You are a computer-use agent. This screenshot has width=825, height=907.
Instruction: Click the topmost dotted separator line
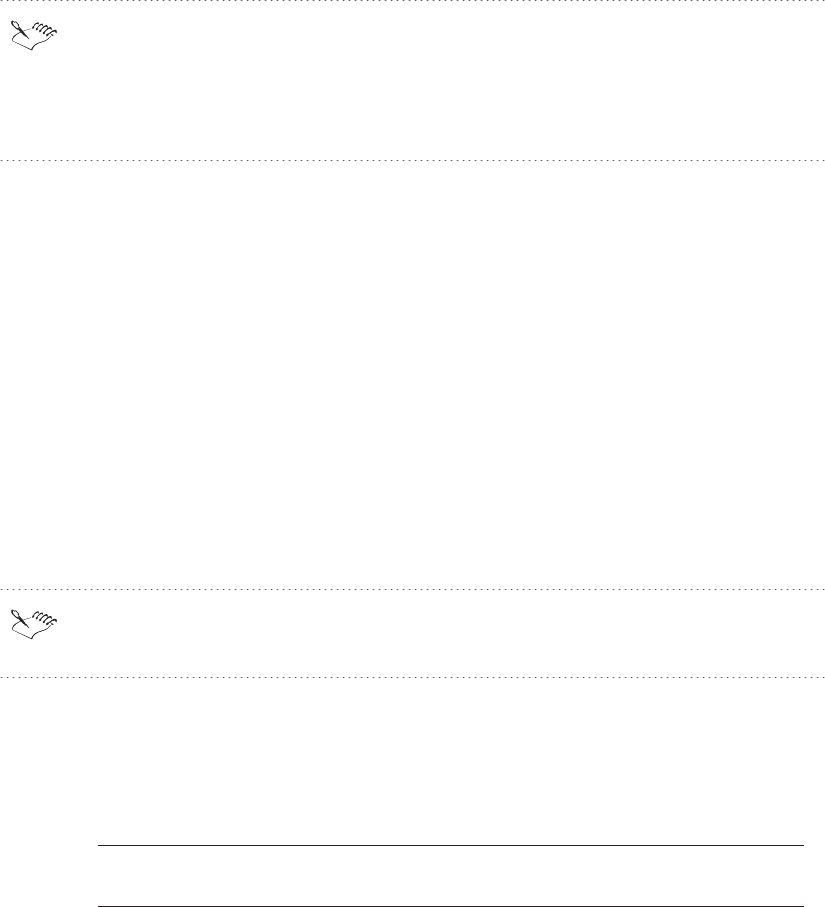412,1
